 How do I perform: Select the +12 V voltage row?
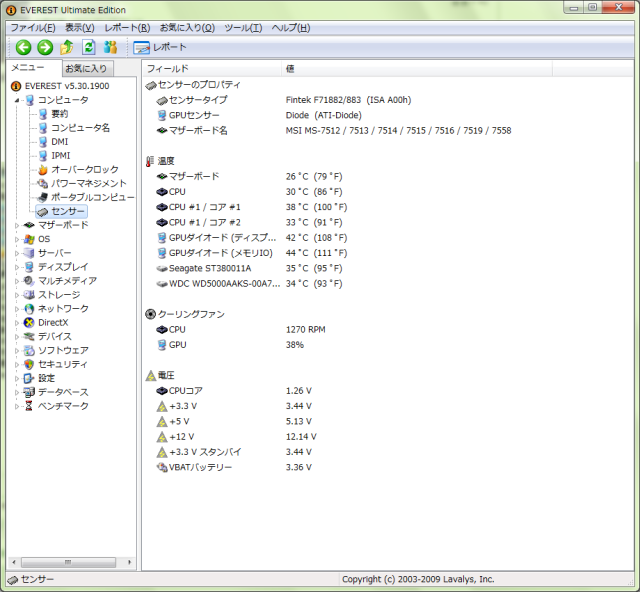tap(236, 437)
